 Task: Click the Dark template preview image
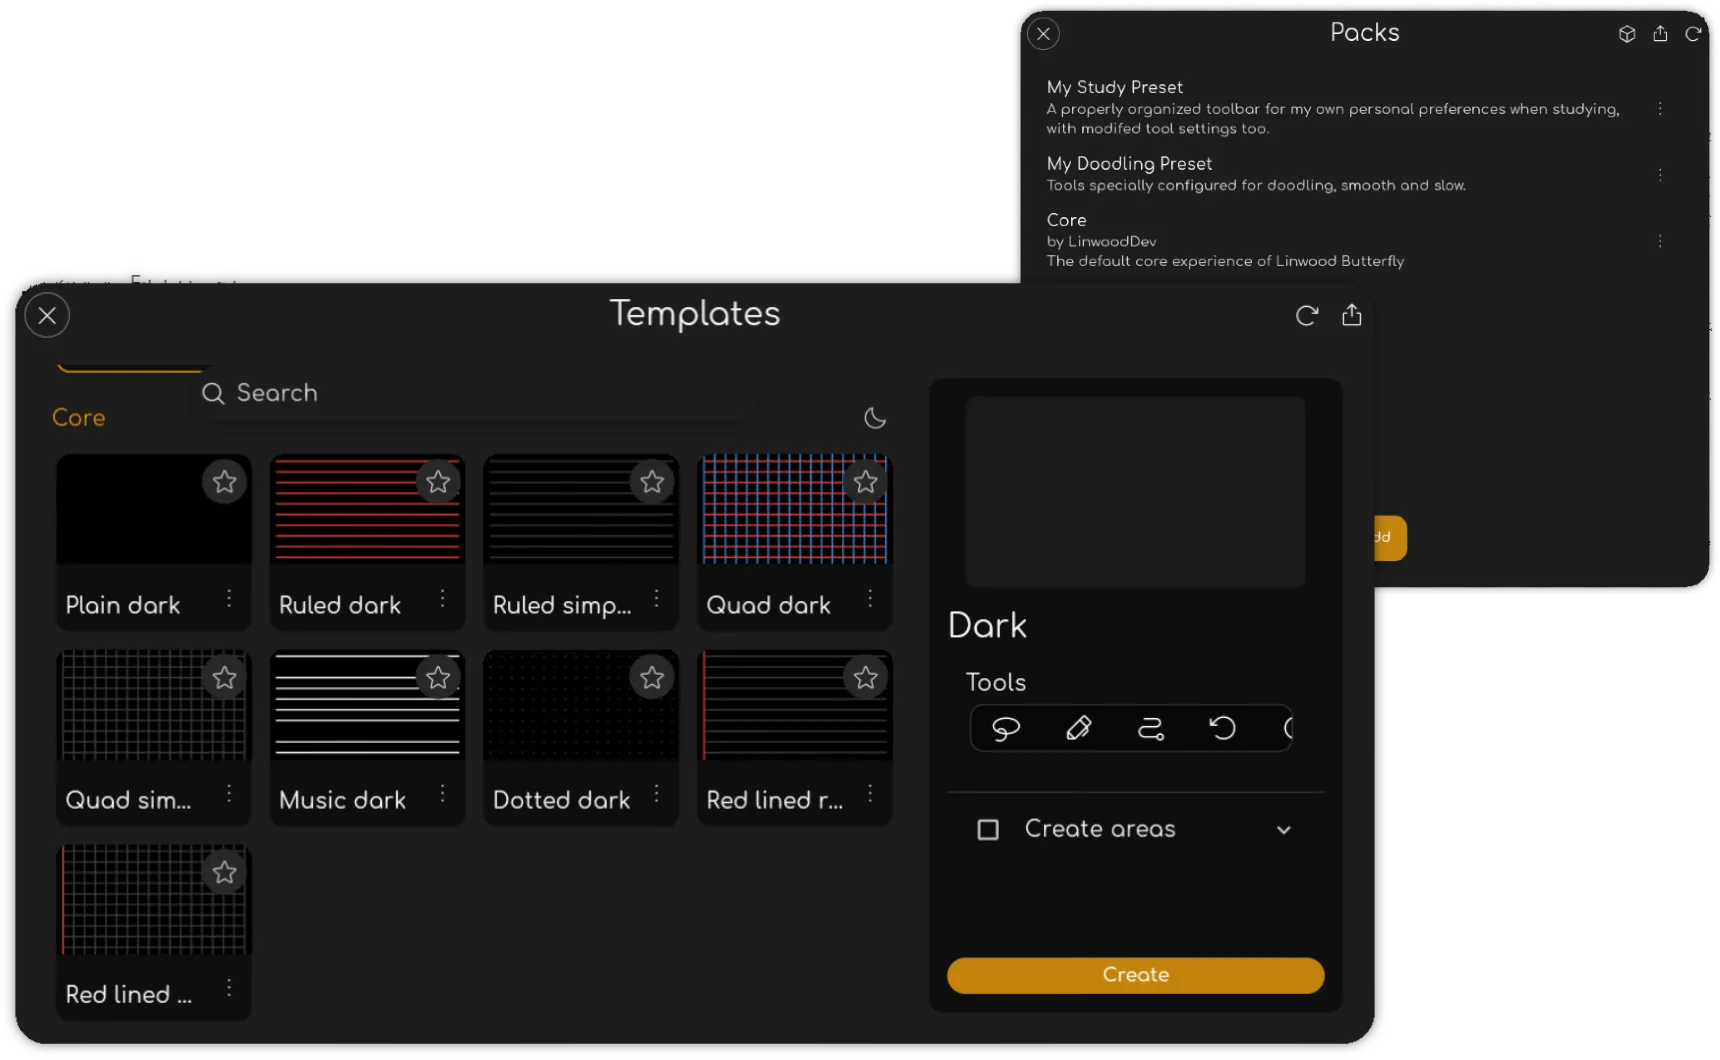coord(1135,491)
